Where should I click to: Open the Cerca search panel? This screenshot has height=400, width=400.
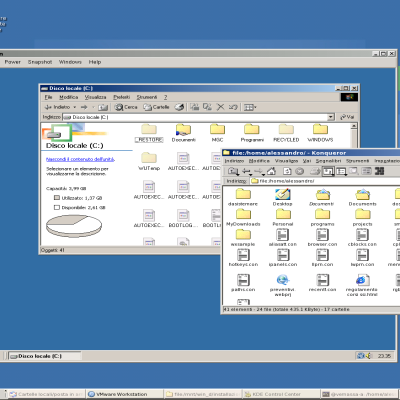(126, 107)
